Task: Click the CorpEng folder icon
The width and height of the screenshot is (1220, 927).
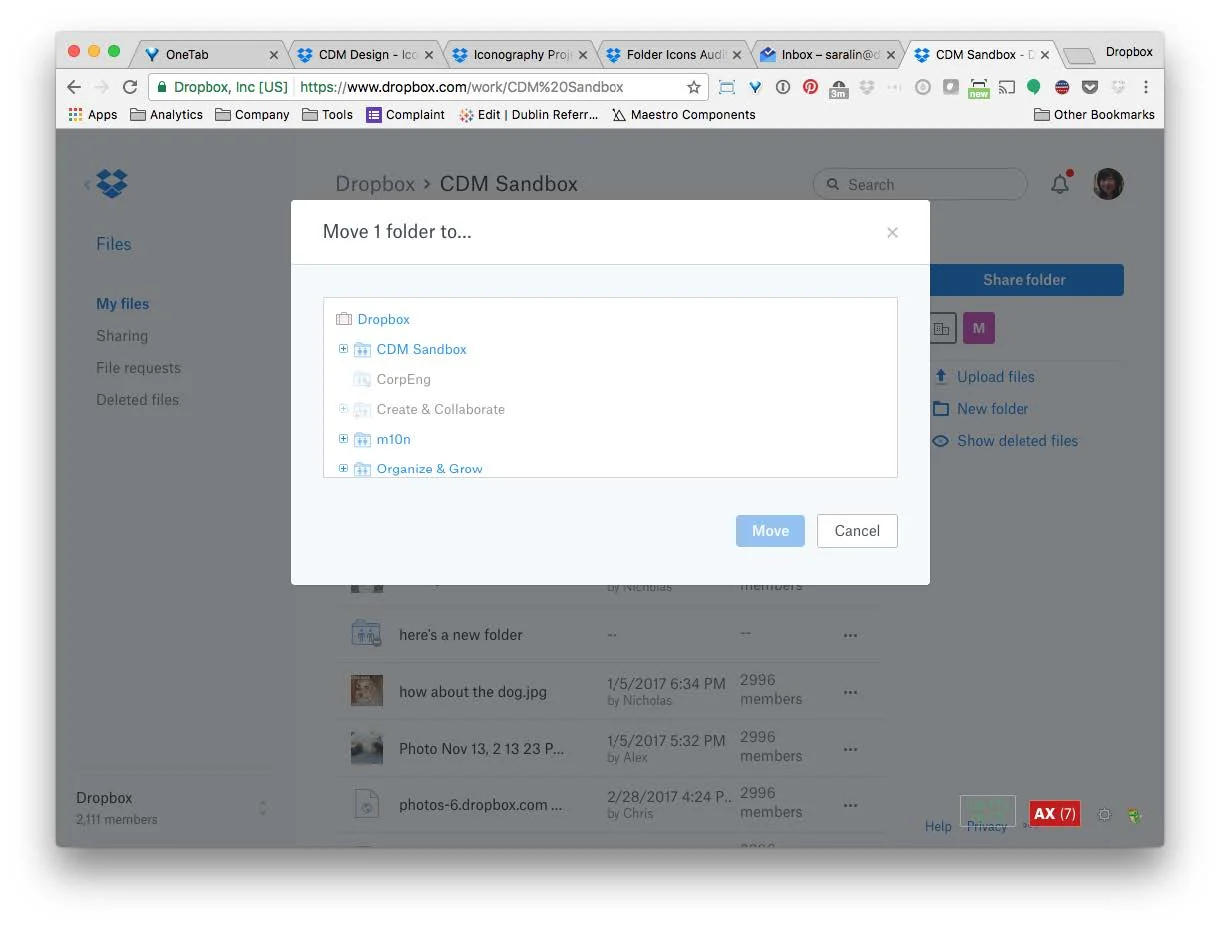Action: (362, 379)
